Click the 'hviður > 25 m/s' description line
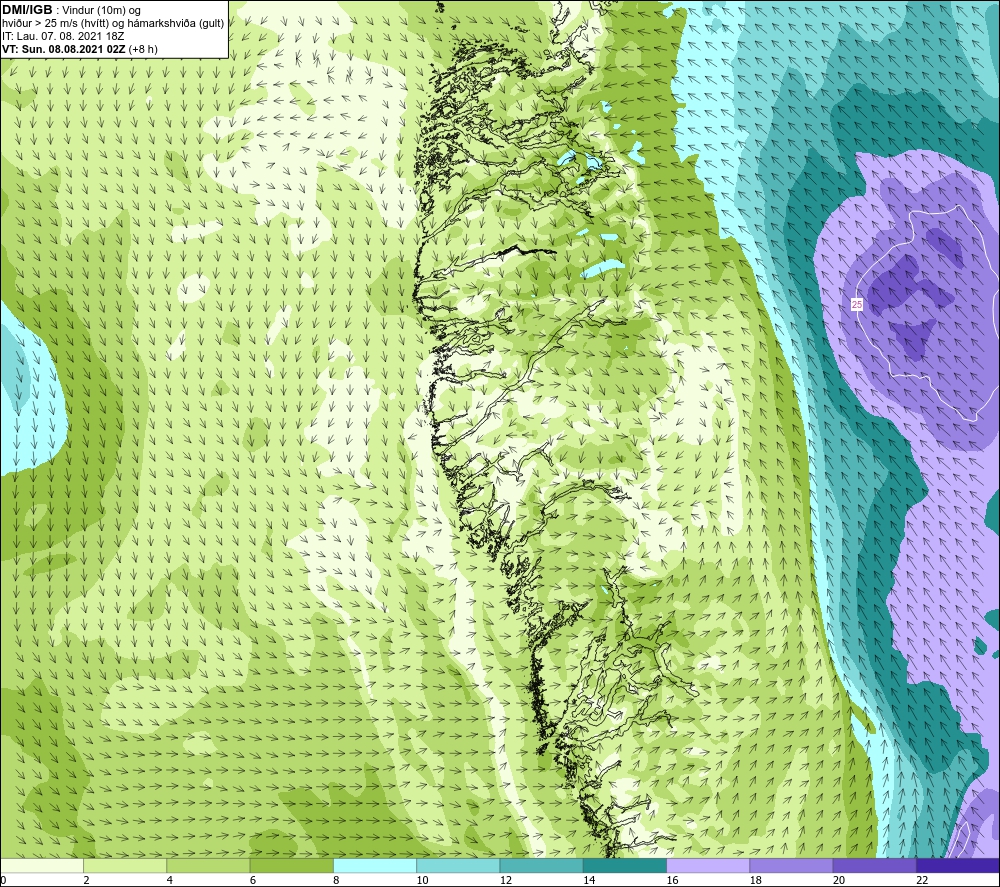Viewport: 1000px width, 887px height. click(x=113, y=24)
